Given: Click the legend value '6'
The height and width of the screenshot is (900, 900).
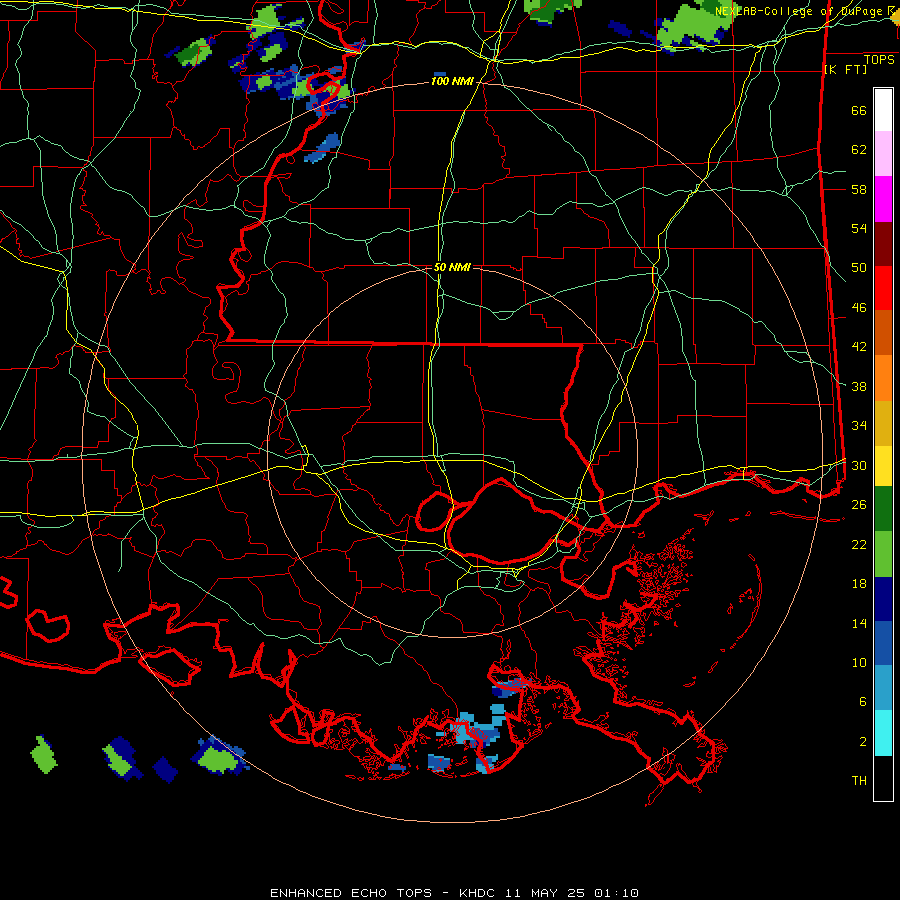Looking at the screenshot, I should click(x=863, y=702).
